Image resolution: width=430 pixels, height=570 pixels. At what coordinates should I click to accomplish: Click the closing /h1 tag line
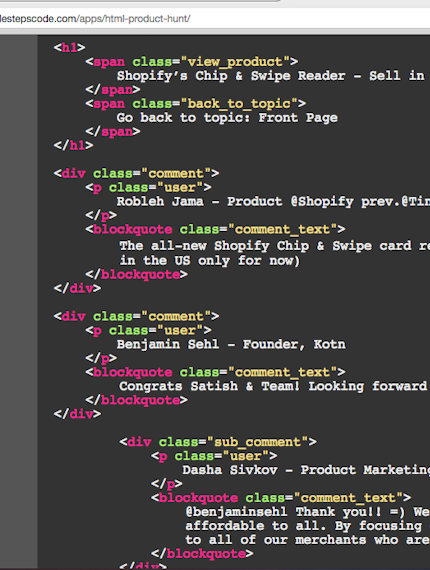point(73,145)
